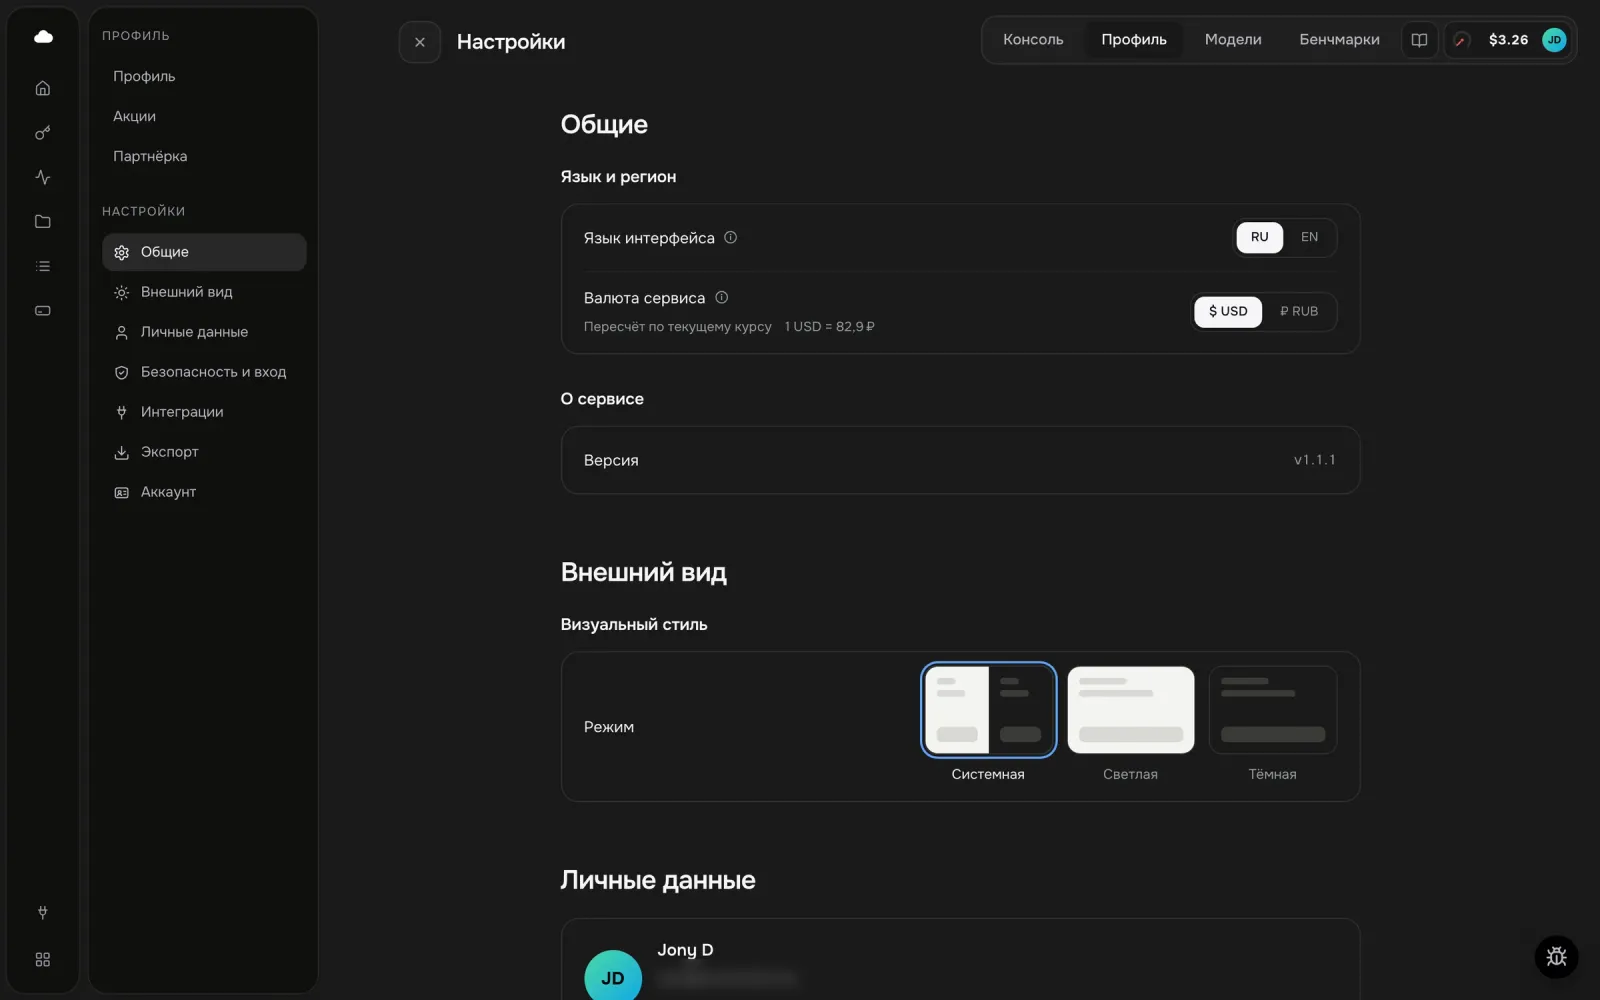Screen dimensions: 1600x1000
Task: Click the cloud logo icon
Action: tap(43, 37)
